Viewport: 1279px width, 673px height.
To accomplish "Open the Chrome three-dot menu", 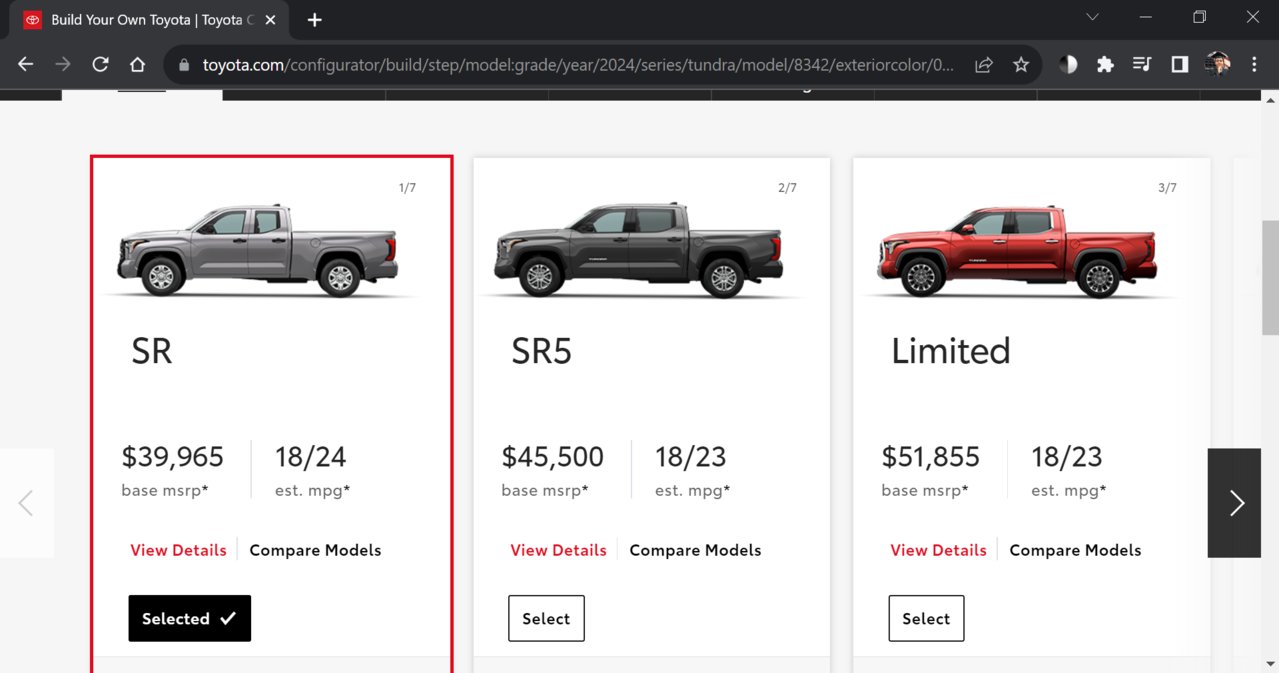I will click(x=1254, y=64).
